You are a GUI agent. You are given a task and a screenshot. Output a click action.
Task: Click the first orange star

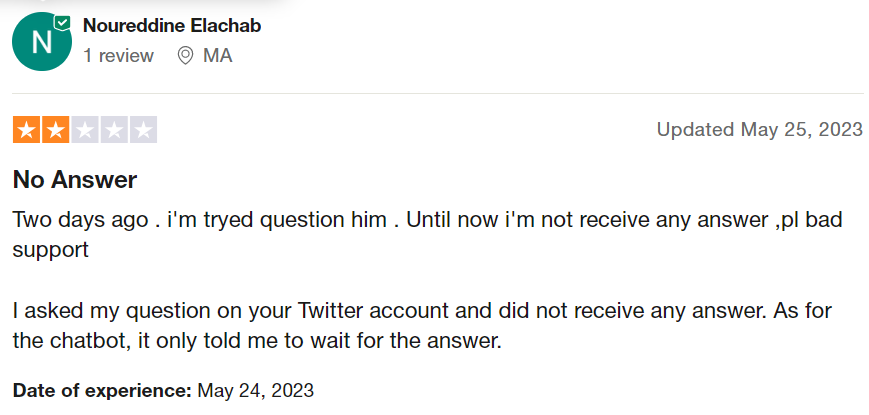(x=26, y=130)
